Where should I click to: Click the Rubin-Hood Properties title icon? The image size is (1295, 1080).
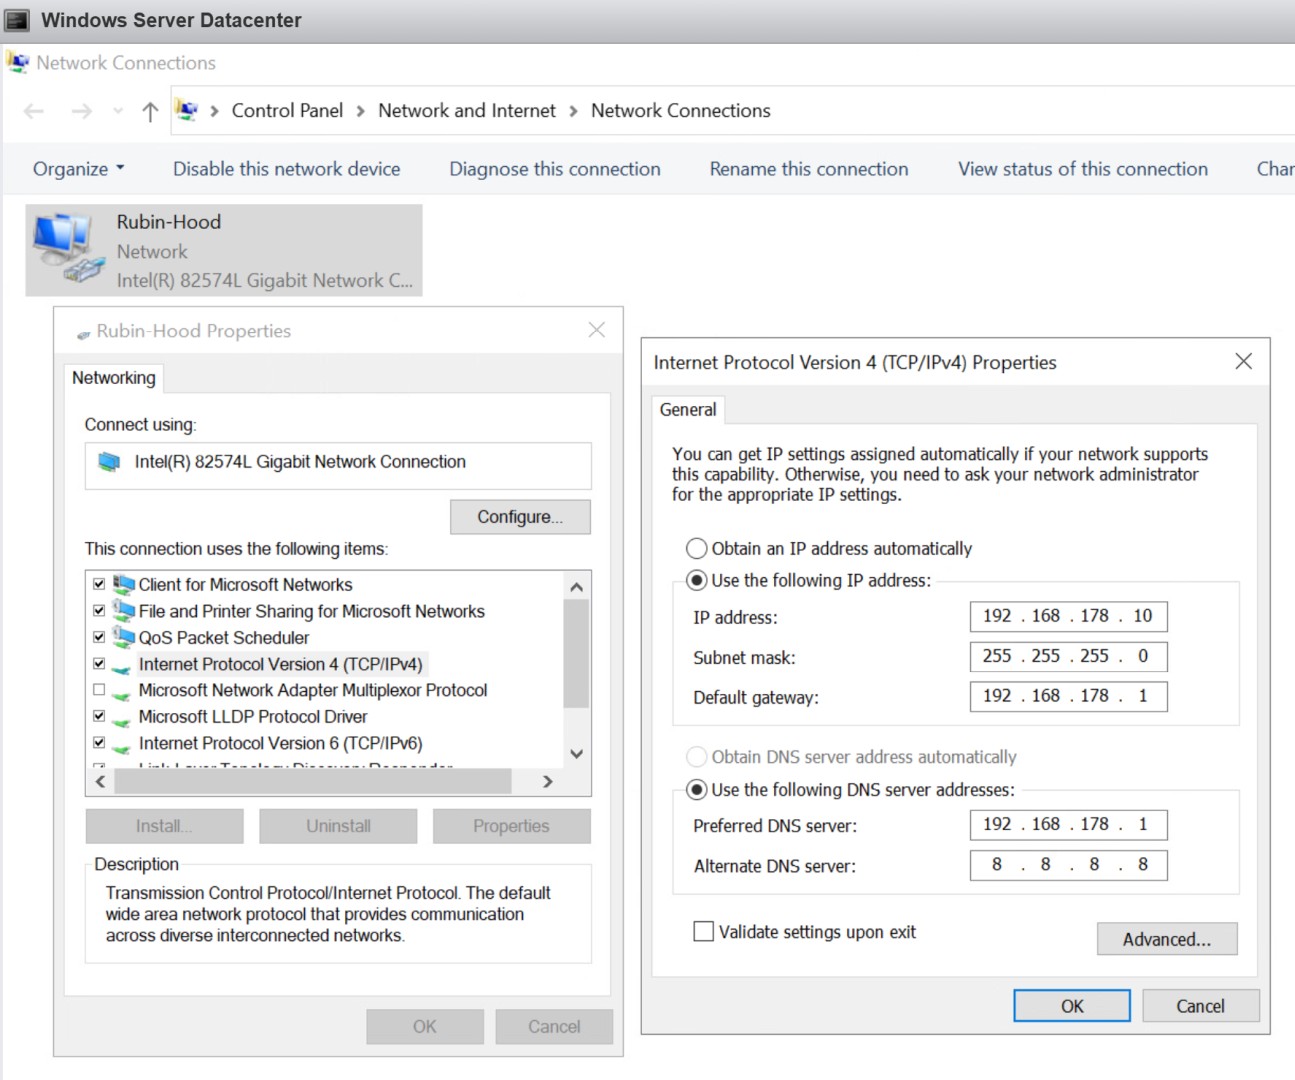click(x=83, y=333)
